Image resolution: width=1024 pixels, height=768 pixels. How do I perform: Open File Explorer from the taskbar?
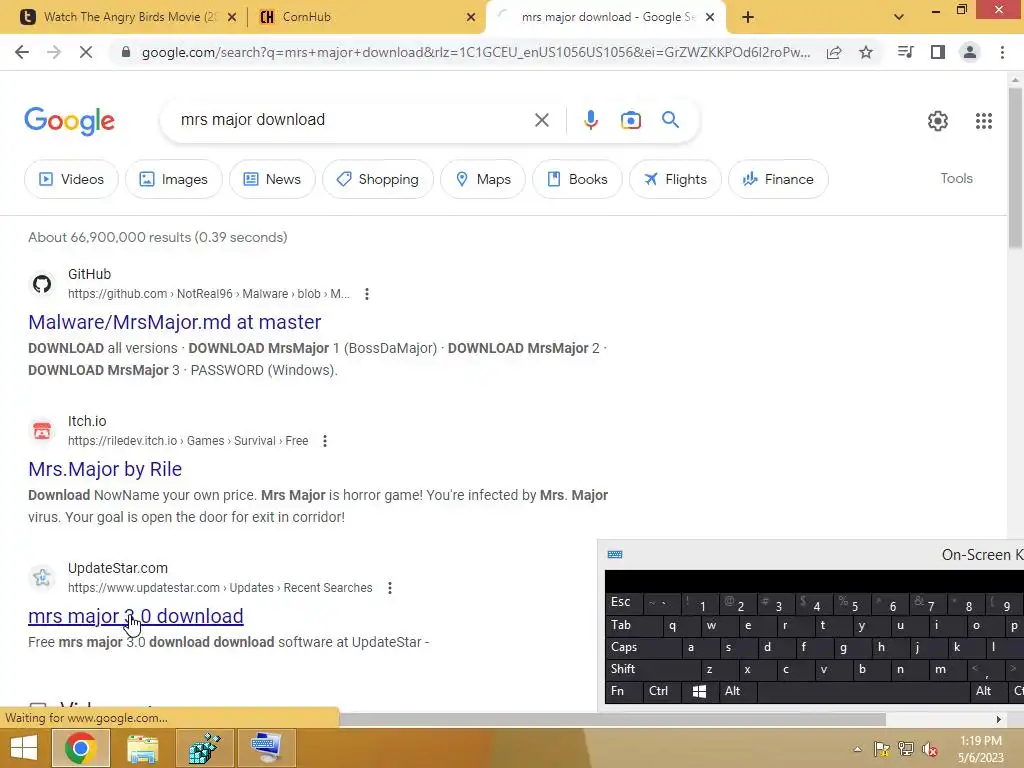(142, 748)
